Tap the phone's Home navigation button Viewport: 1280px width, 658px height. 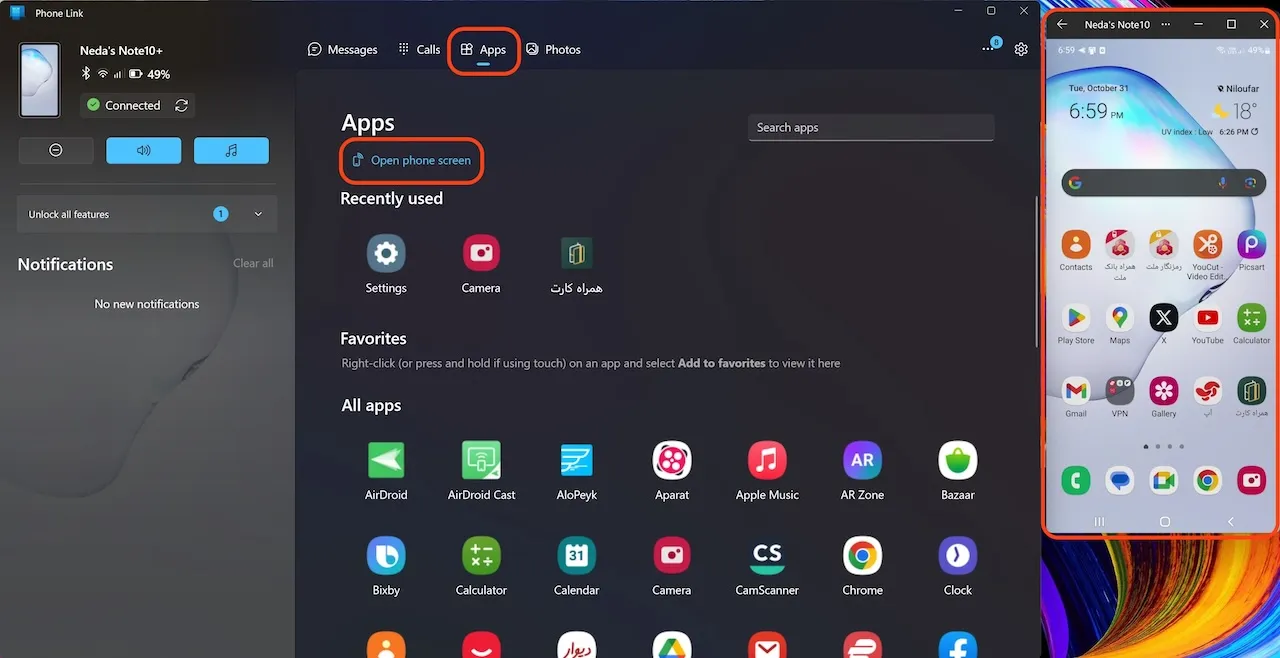[1164, 522]
